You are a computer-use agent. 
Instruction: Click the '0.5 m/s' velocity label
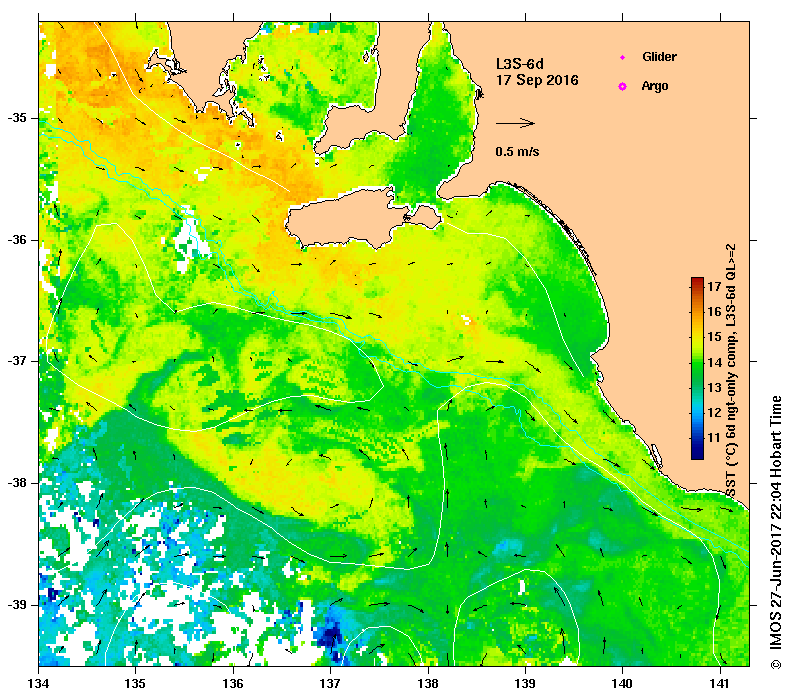point(517,151)
